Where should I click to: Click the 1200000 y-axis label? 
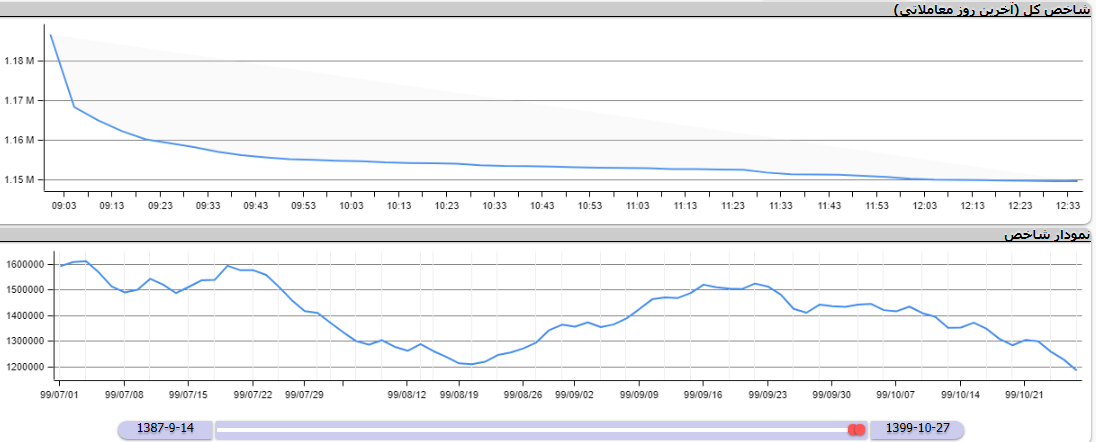coord(25,367)
